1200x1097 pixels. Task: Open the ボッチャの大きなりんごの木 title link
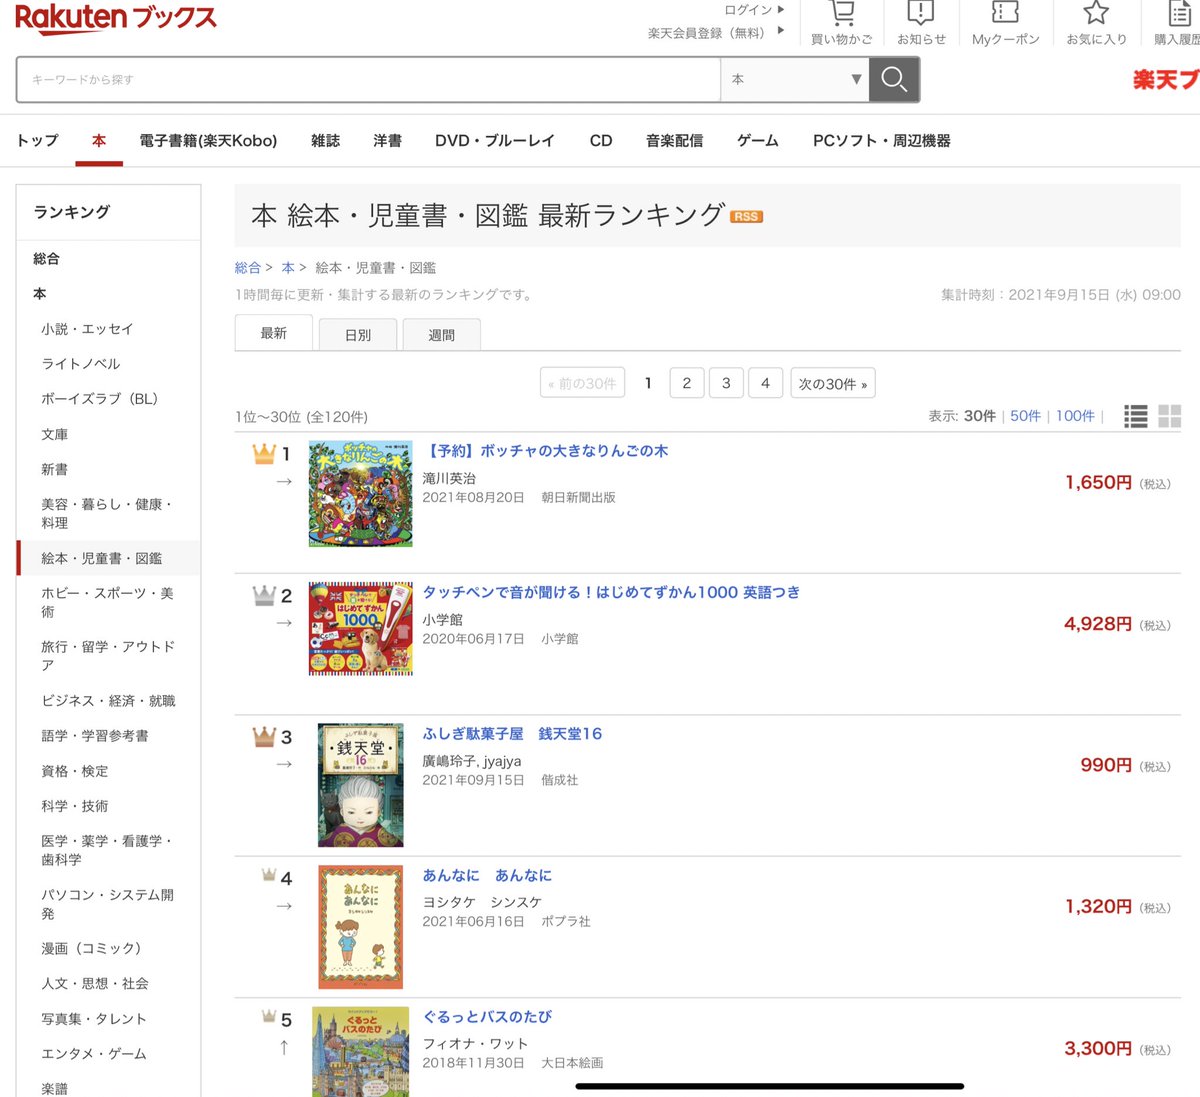(546, 451)
